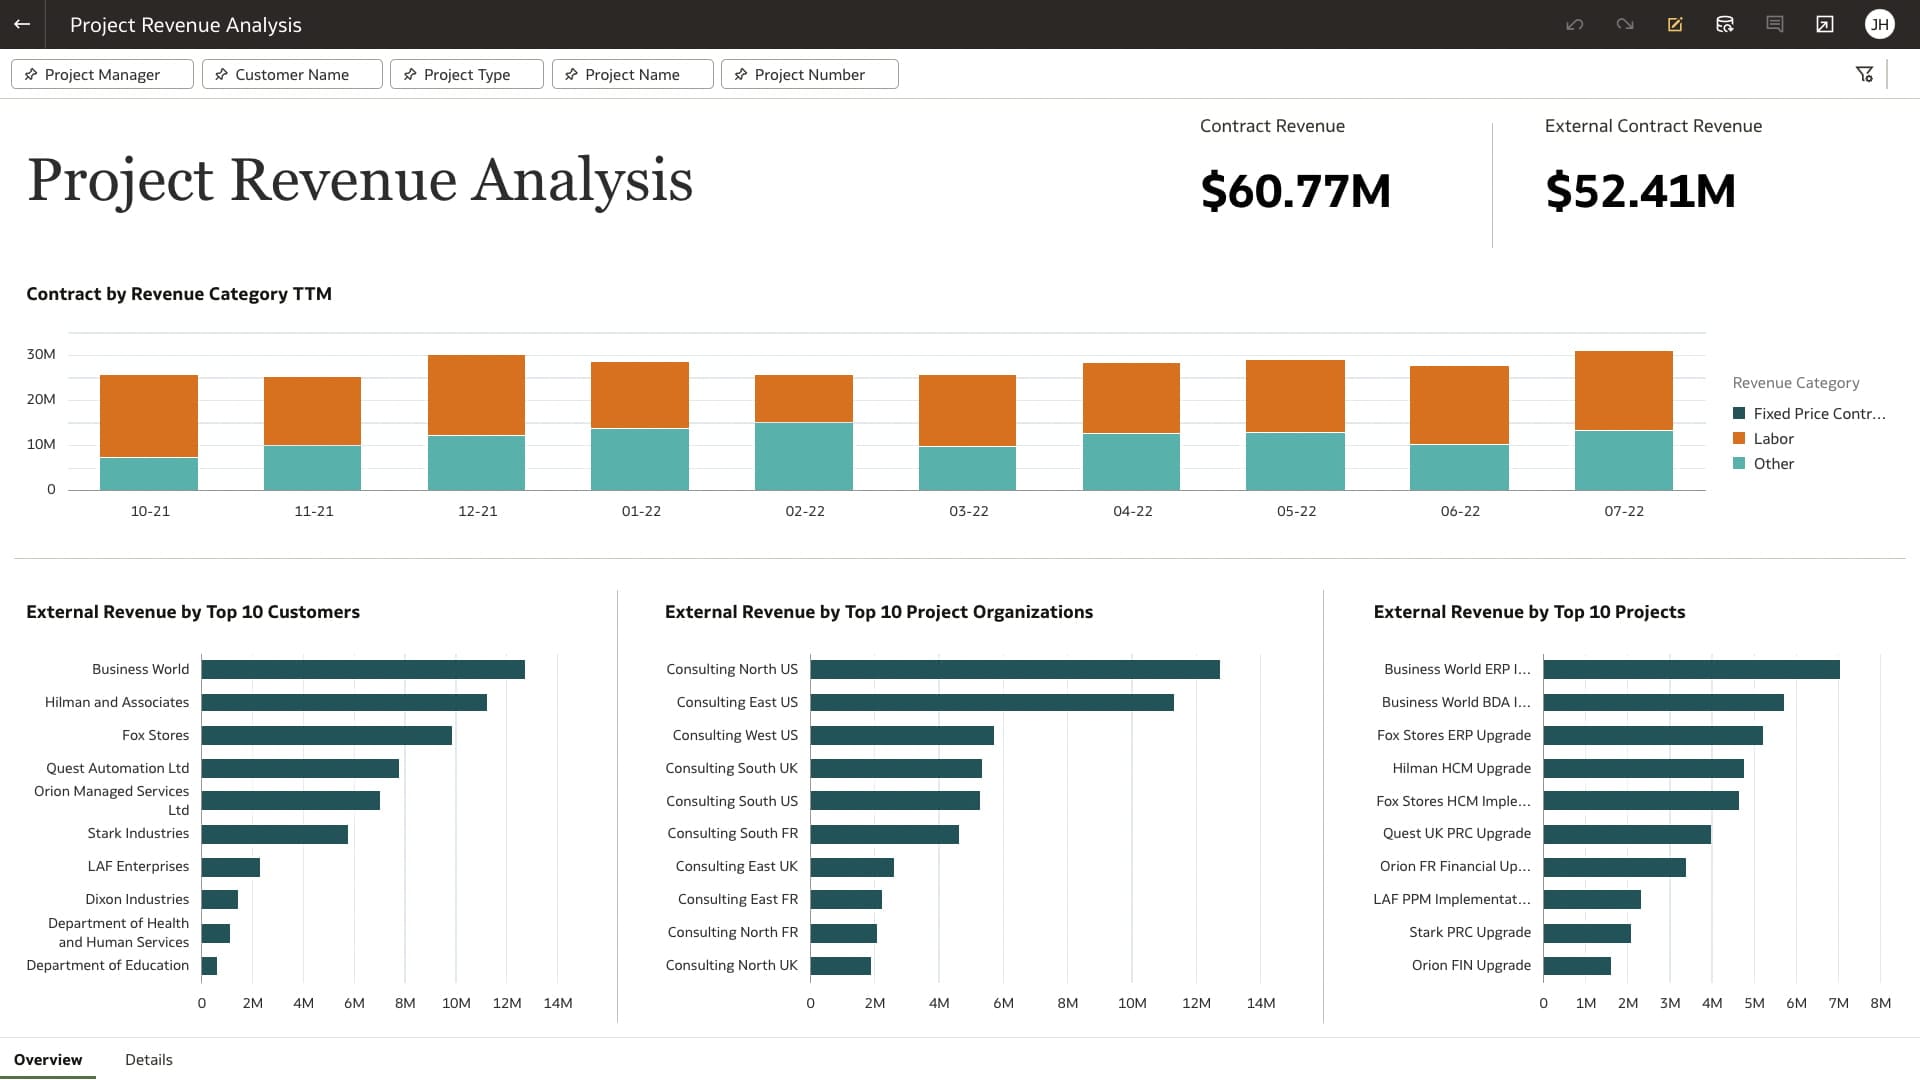Switch to the Details tab
Viewport: 1920px width, 1080px height.
click(x=148, y=1059)
